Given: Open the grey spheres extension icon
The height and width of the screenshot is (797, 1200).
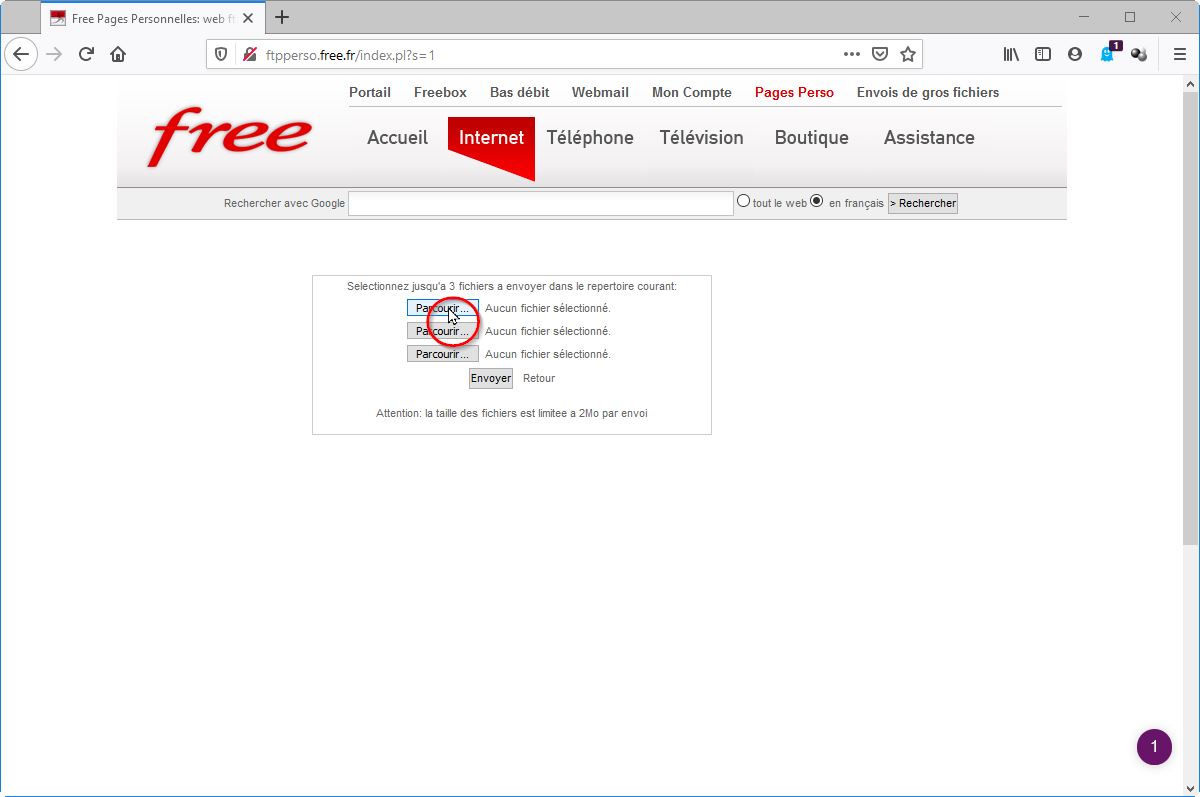Looking at the screenshot, I should click(x=1139, y=55).
